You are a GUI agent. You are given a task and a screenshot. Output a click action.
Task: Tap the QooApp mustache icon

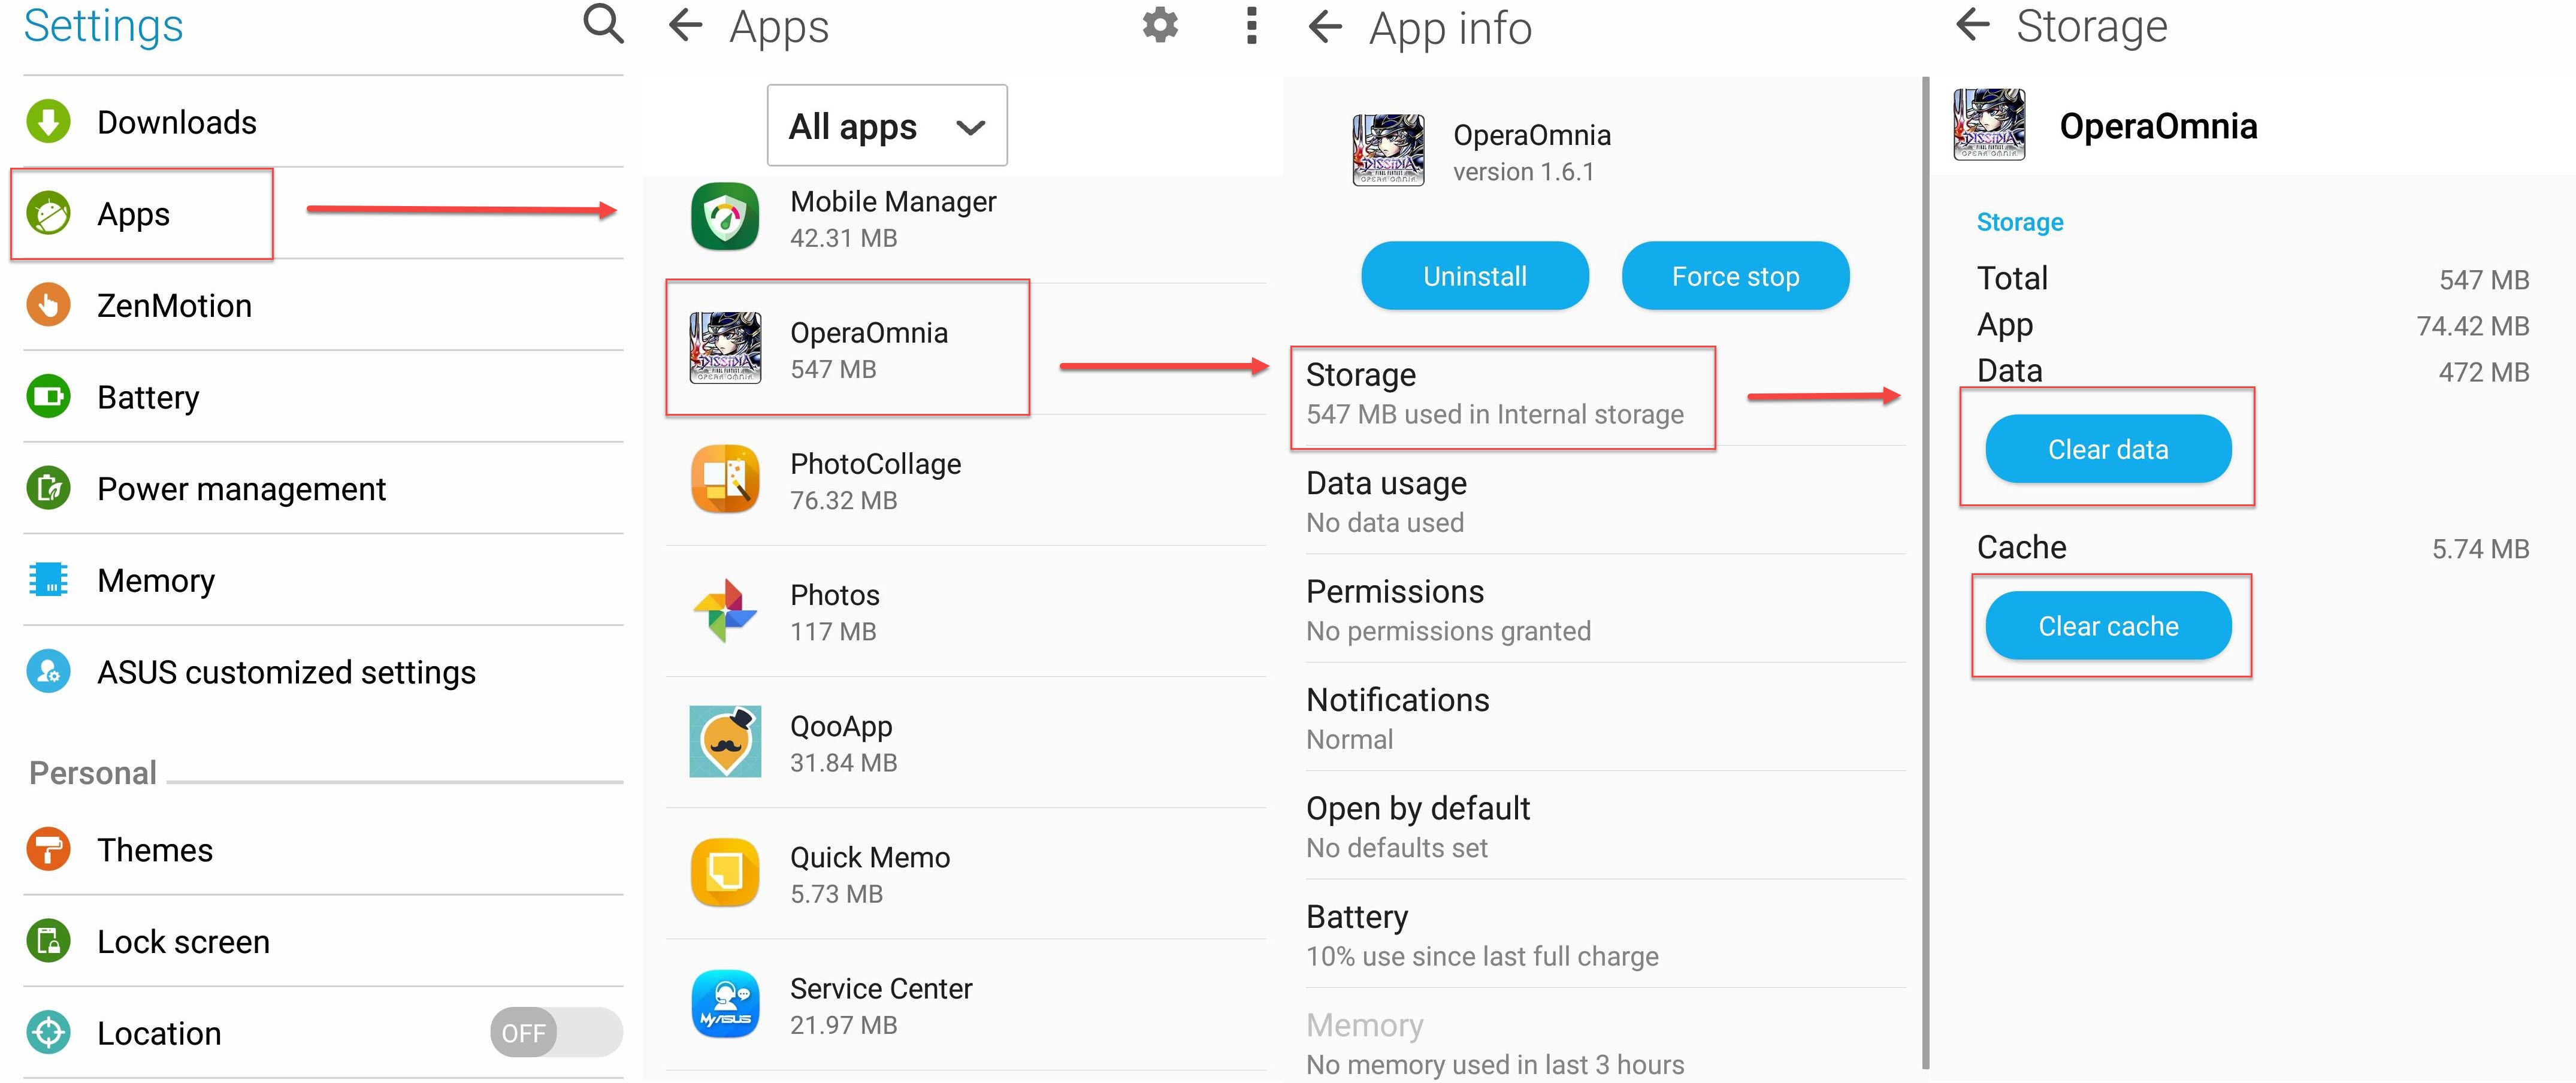(725, 742)
